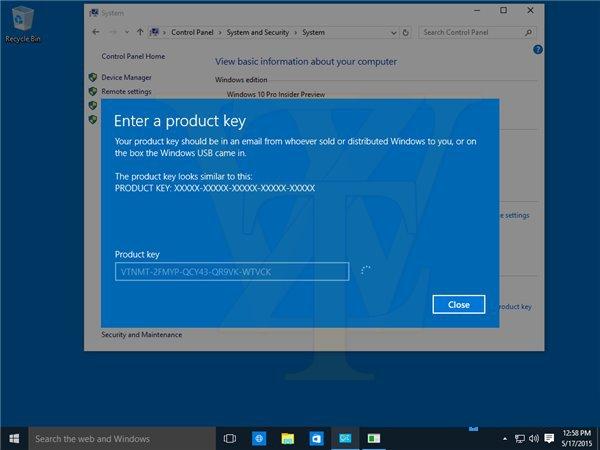Open Task View from the taskbar
Image resolution: width=600 pixels, height=450 pixels.
coord(229,438)
